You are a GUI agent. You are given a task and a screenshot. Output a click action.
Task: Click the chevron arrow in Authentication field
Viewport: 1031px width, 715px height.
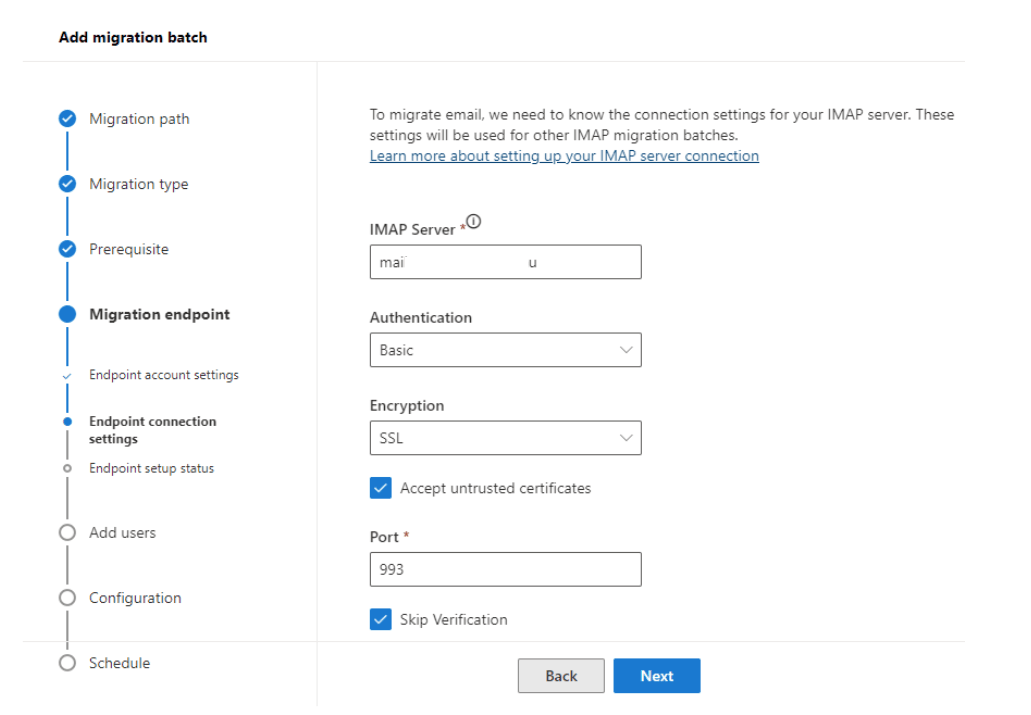626,350
